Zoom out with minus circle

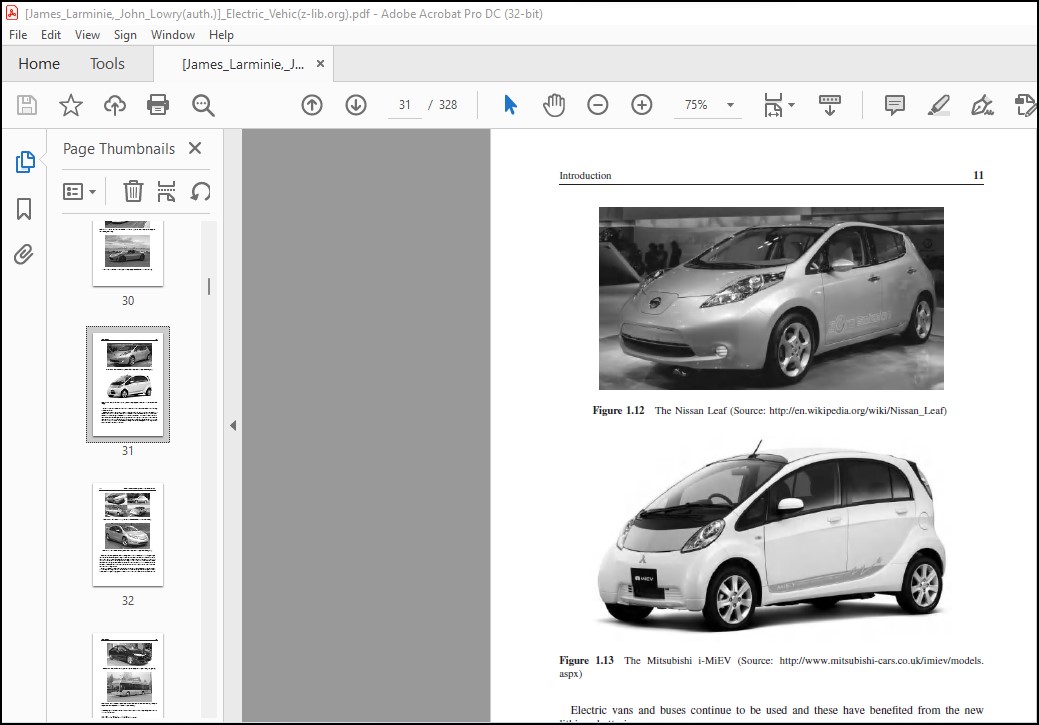coord(597,105)
